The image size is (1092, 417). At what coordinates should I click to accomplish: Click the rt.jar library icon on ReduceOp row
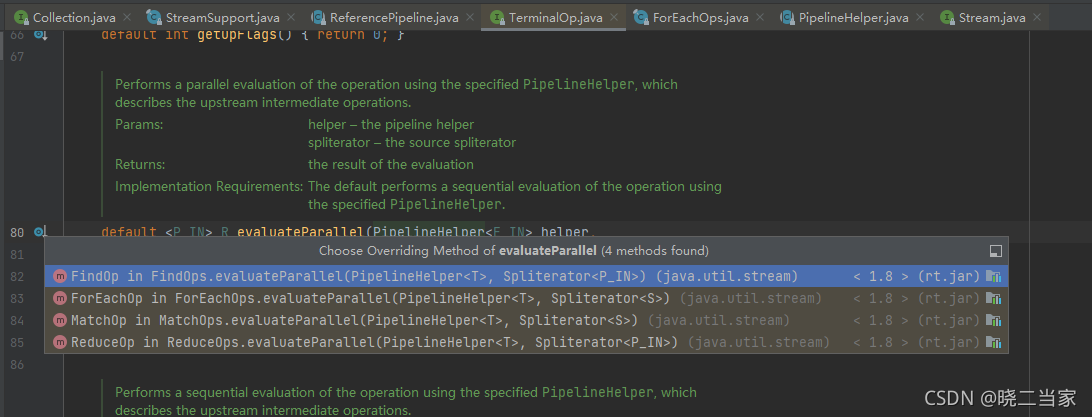pos(994,343)
